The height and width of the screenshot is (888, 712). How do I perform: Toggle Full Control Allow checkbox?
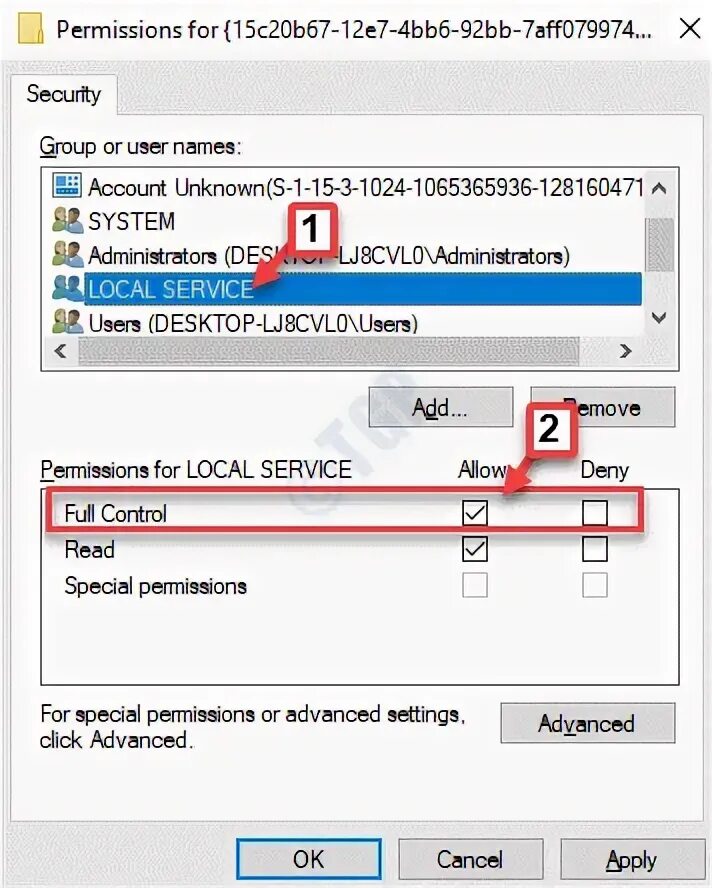click(x=475, y=513)
